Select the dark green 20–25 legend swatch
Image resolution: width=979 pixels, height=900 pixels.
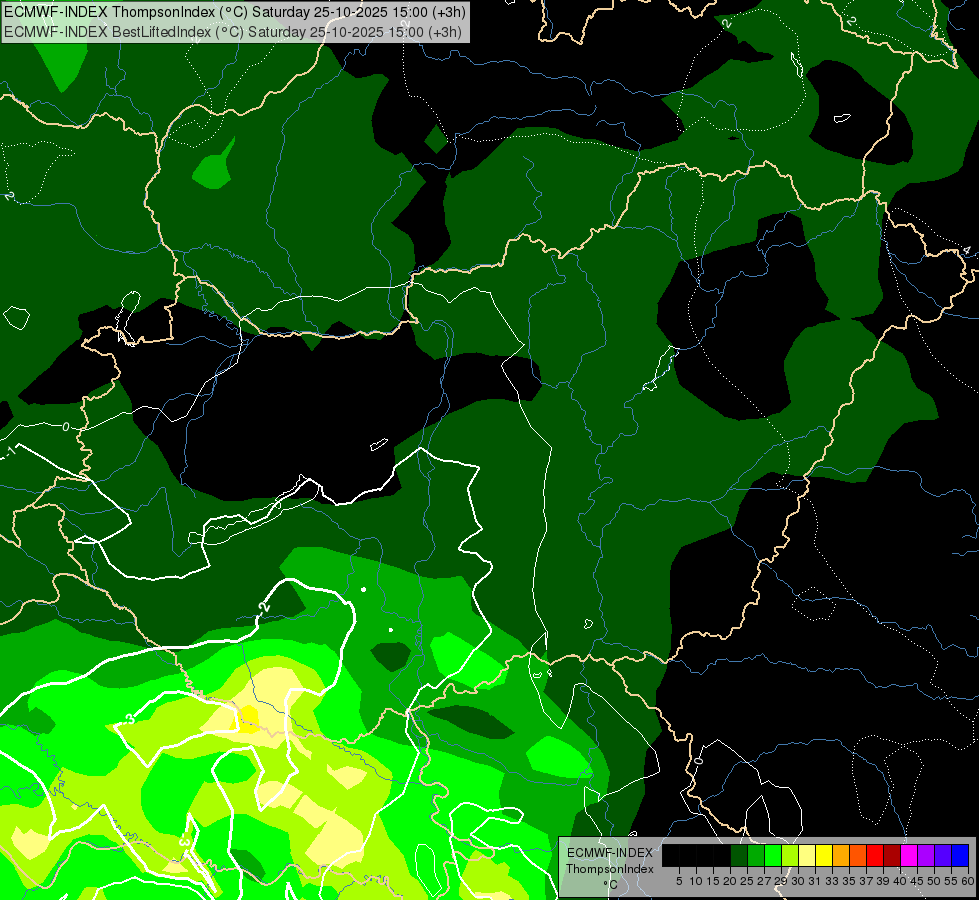point(739,855)
